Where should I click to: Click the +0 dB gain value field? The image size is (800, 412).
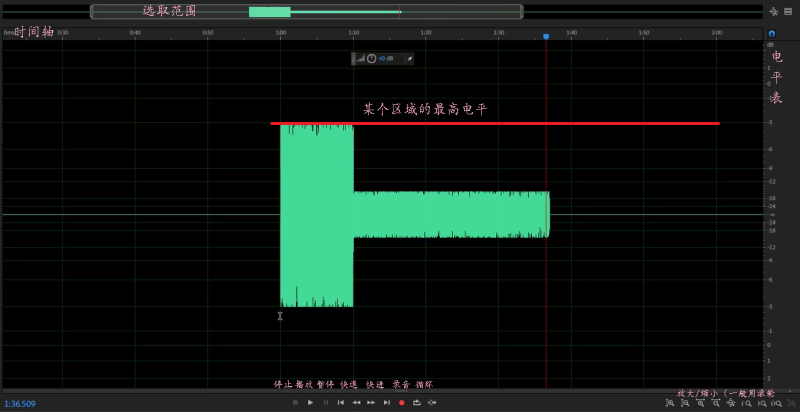(x=385, y=59)
